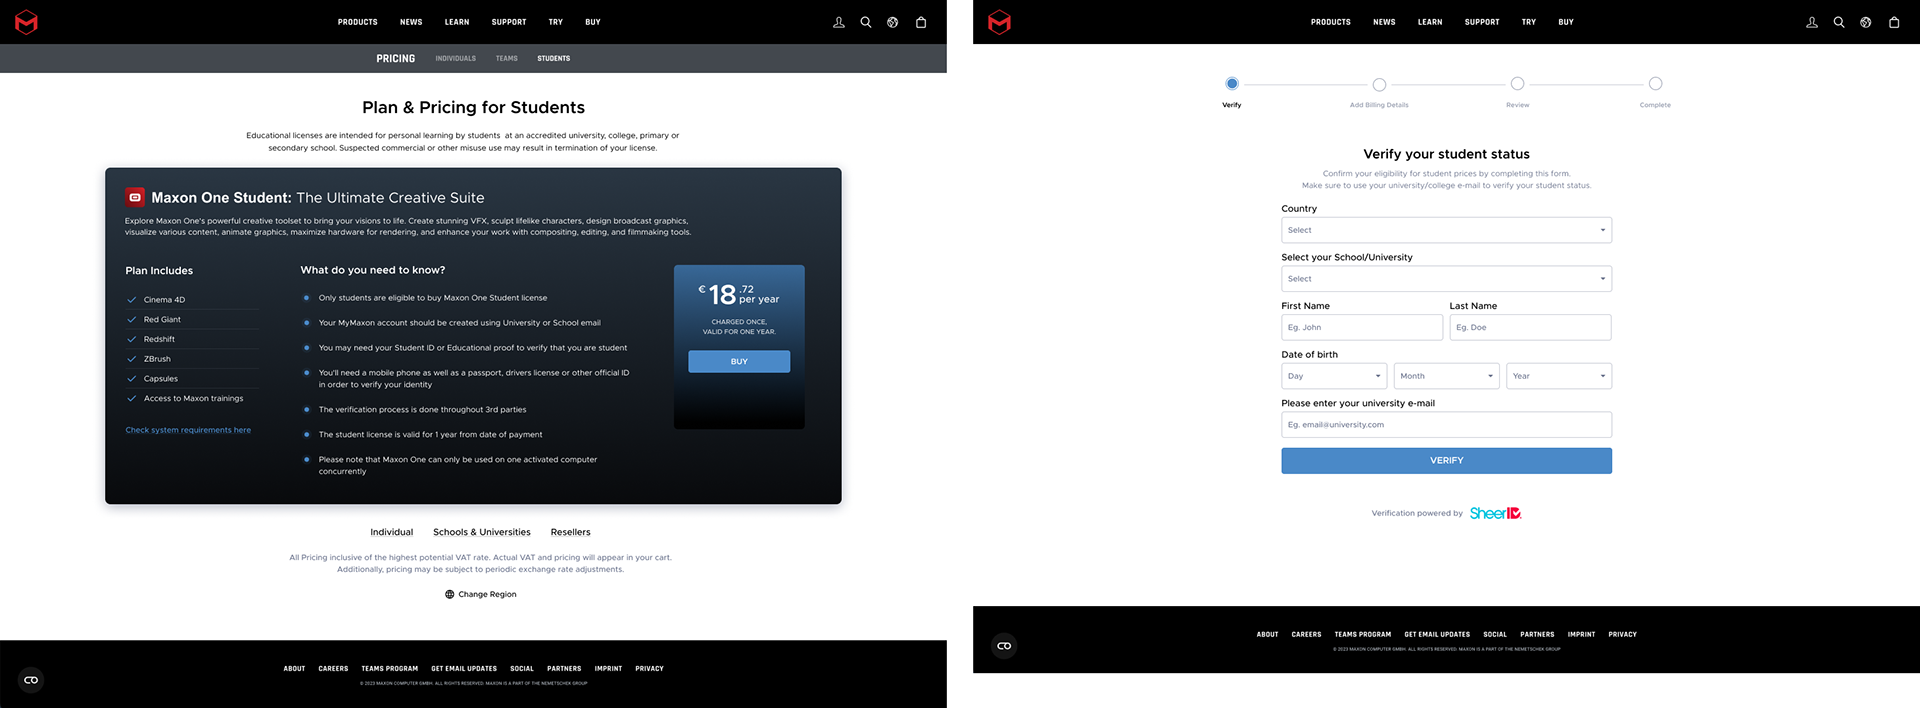The width and height of the screenshot is (1920, 708).
Task: Click Add Billing Details step circle
Action: pos(1379,84)
